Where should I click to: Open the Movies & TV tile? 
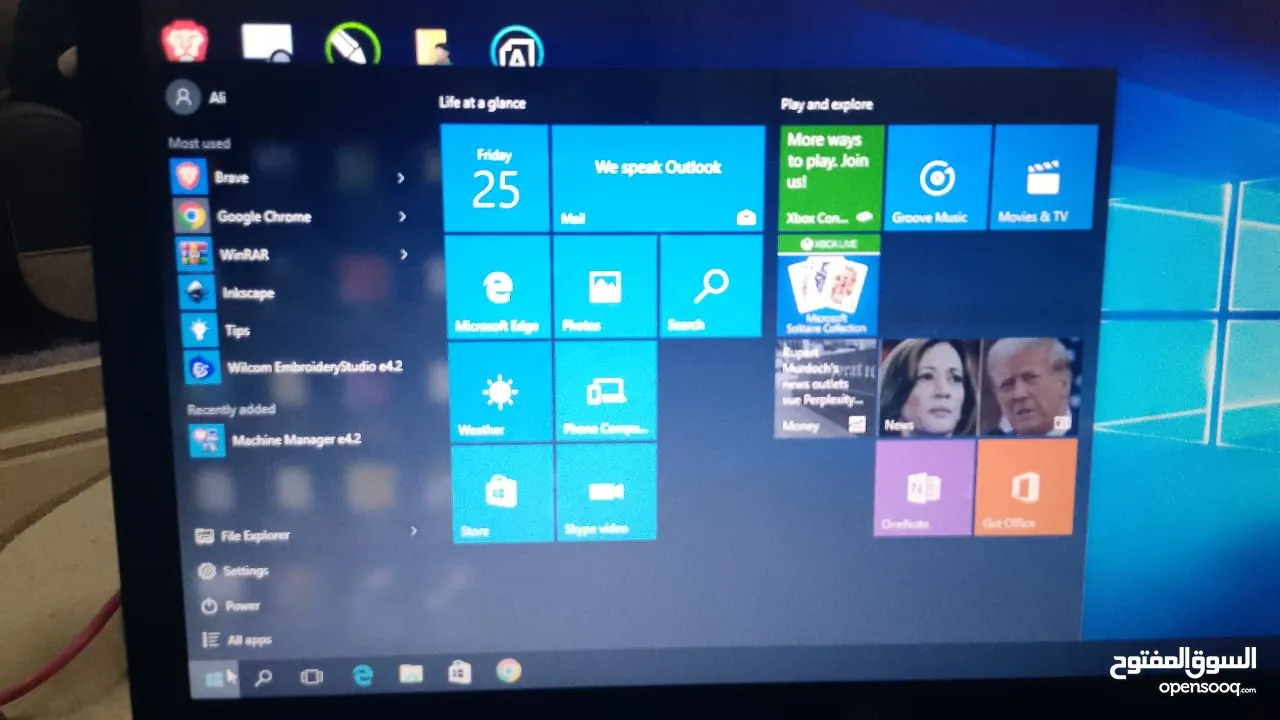point(1045,177)
